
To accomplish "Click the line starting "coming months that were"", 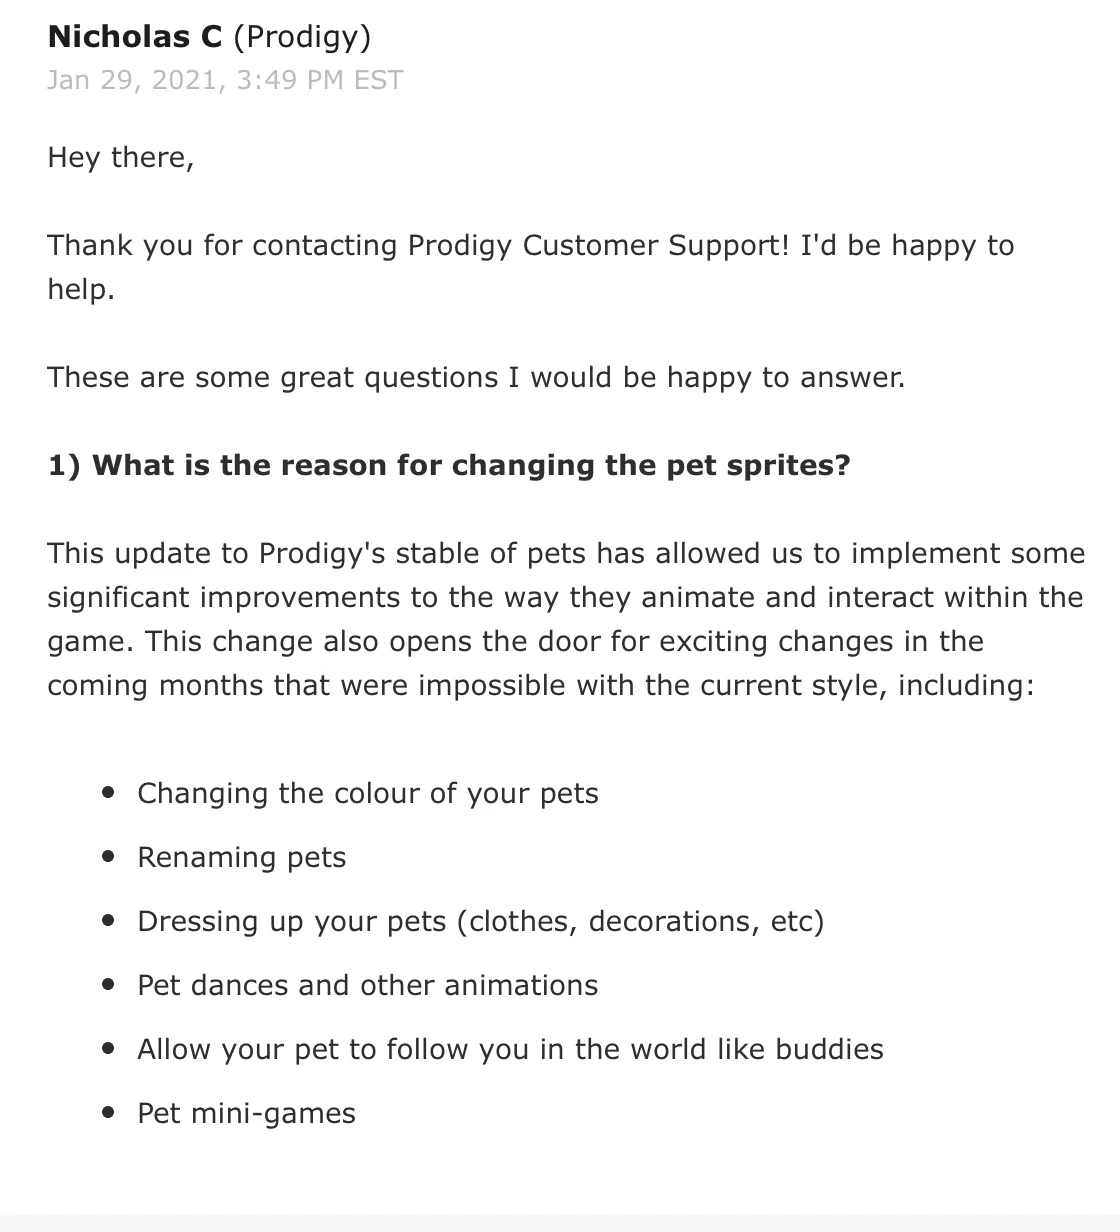I will coord(540,686).
